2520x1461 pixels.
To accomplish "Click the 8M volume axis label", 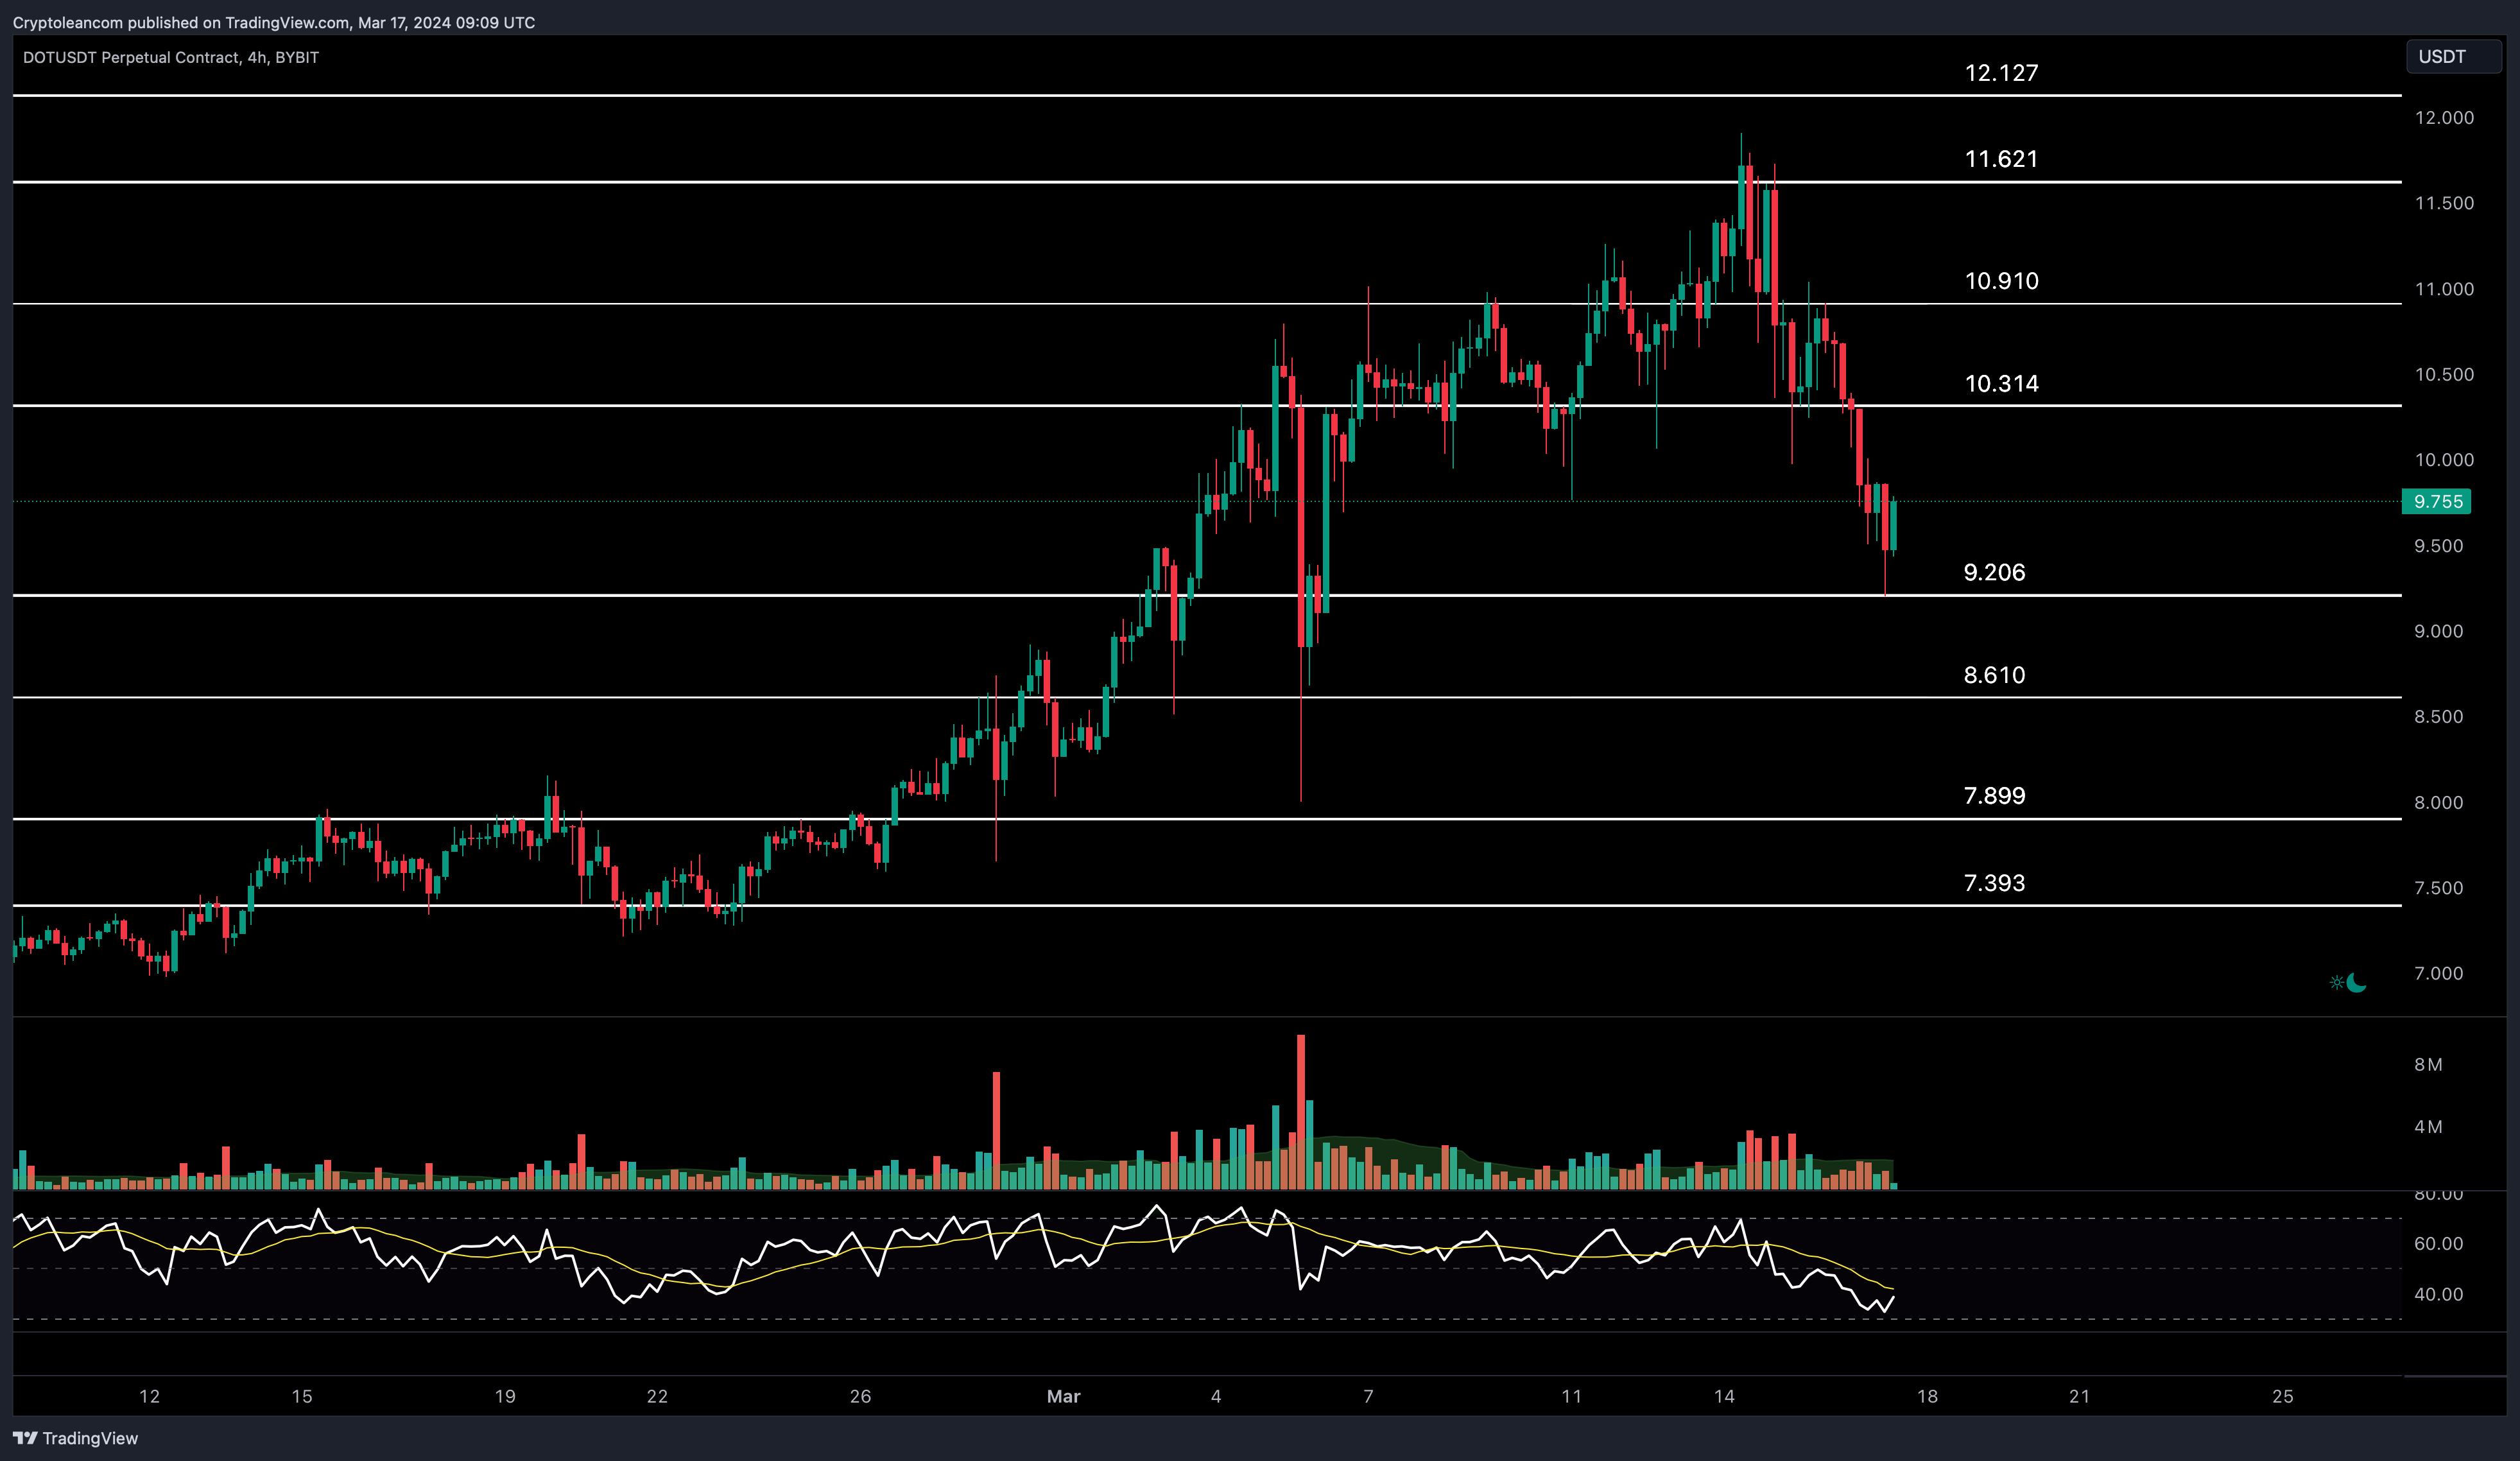I will 2428,1065.
